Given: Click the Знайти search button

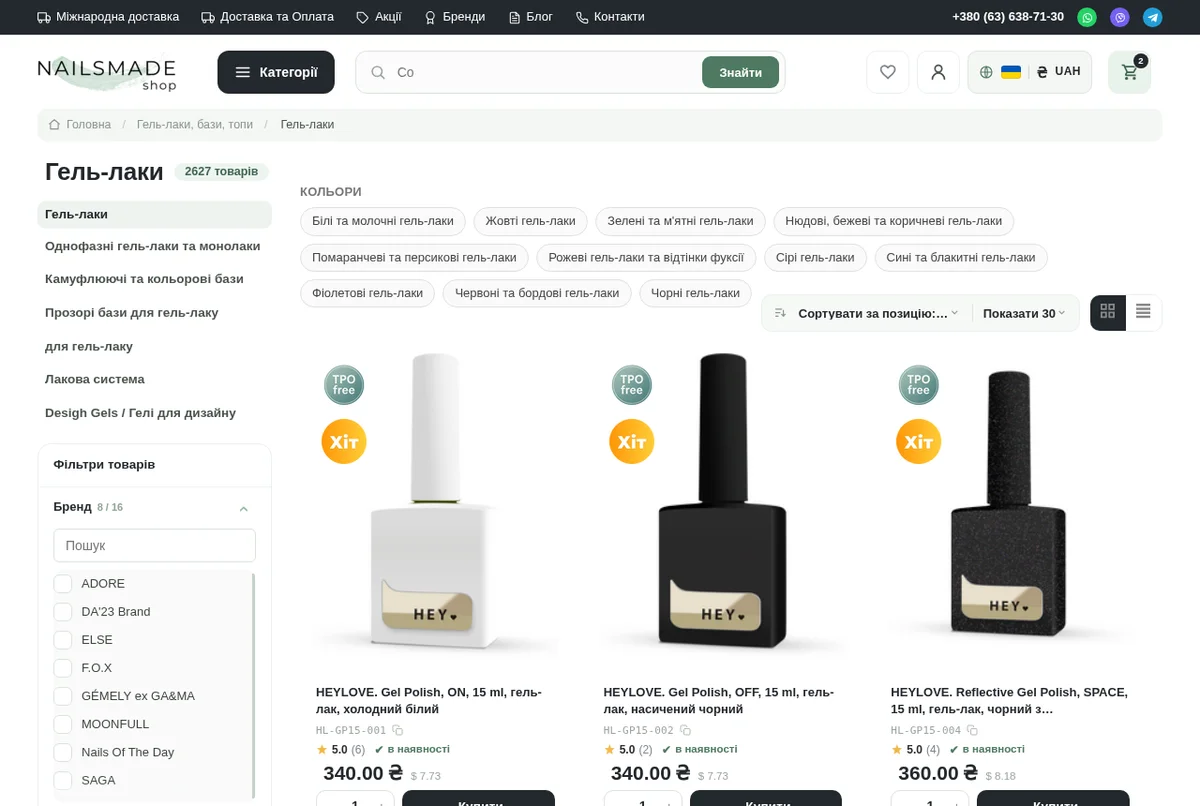Looking at the screenshot, I should (740, 72).
